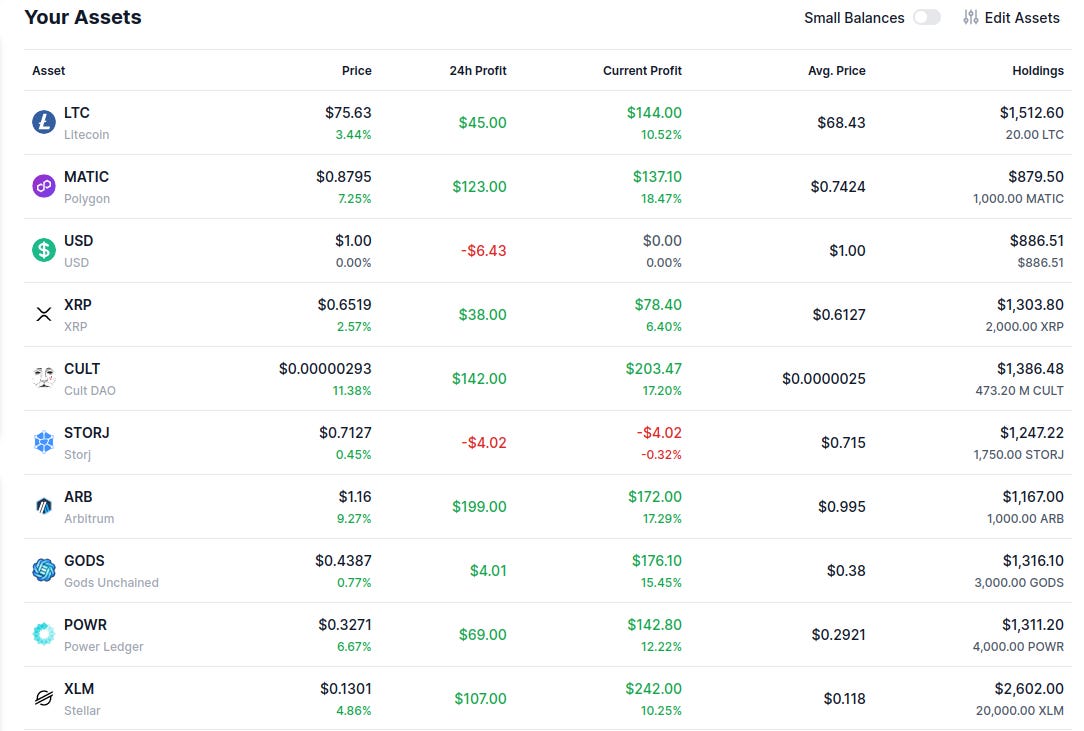Click the 1,000.00 MATIC holdings amount
Image resolution: width=1084 pixels, height=731 pixels.
[x=1018, y=198]
